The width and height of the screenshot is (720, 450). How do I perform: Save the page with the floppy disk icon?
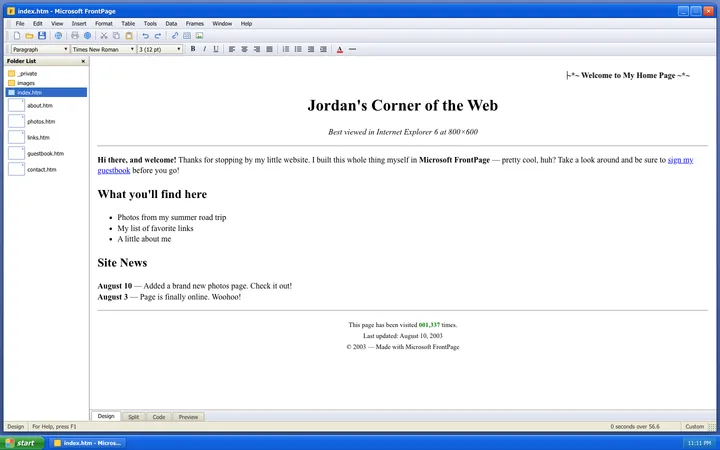click(x=42, y=36)
